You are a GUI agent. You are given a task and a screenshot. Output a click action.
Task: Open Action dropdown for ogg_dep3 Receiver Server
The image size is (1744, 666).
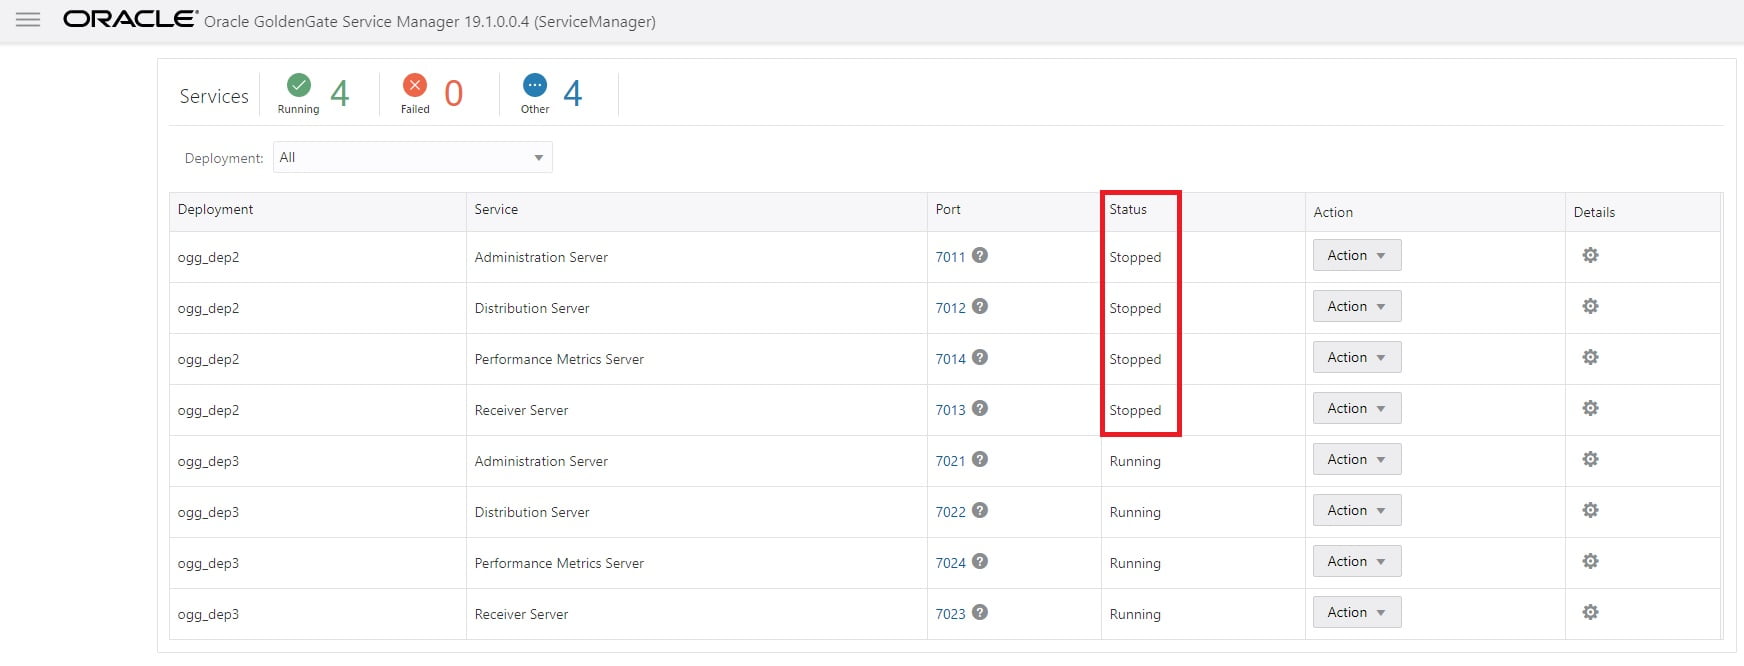tap(1357, 612)
